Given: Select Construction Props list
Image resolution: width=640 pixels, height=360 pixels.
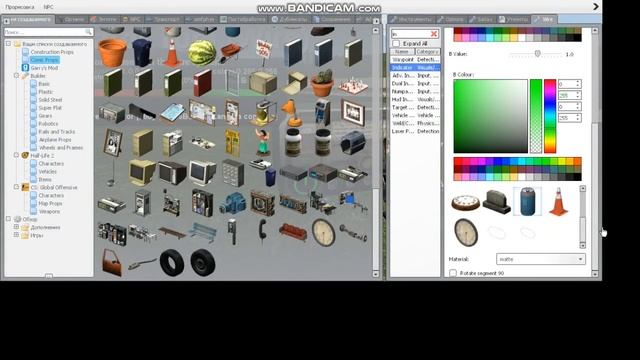Looking at the screenshot, I should [52, 52].
